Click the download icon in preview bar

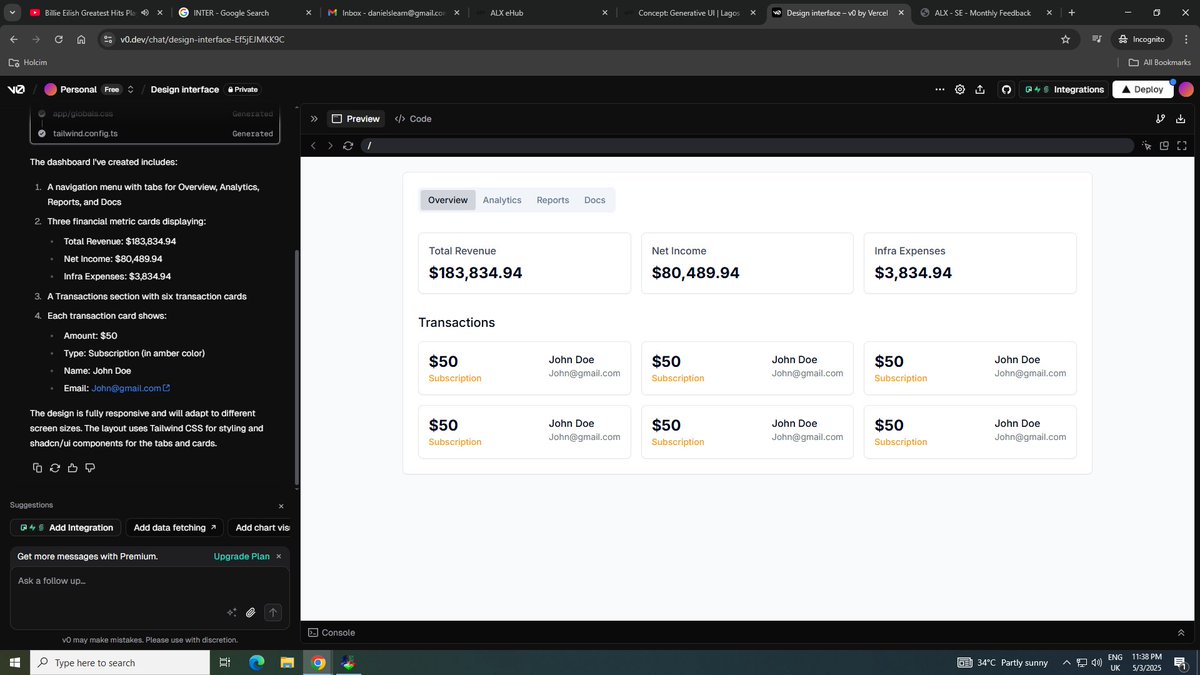1181,118
